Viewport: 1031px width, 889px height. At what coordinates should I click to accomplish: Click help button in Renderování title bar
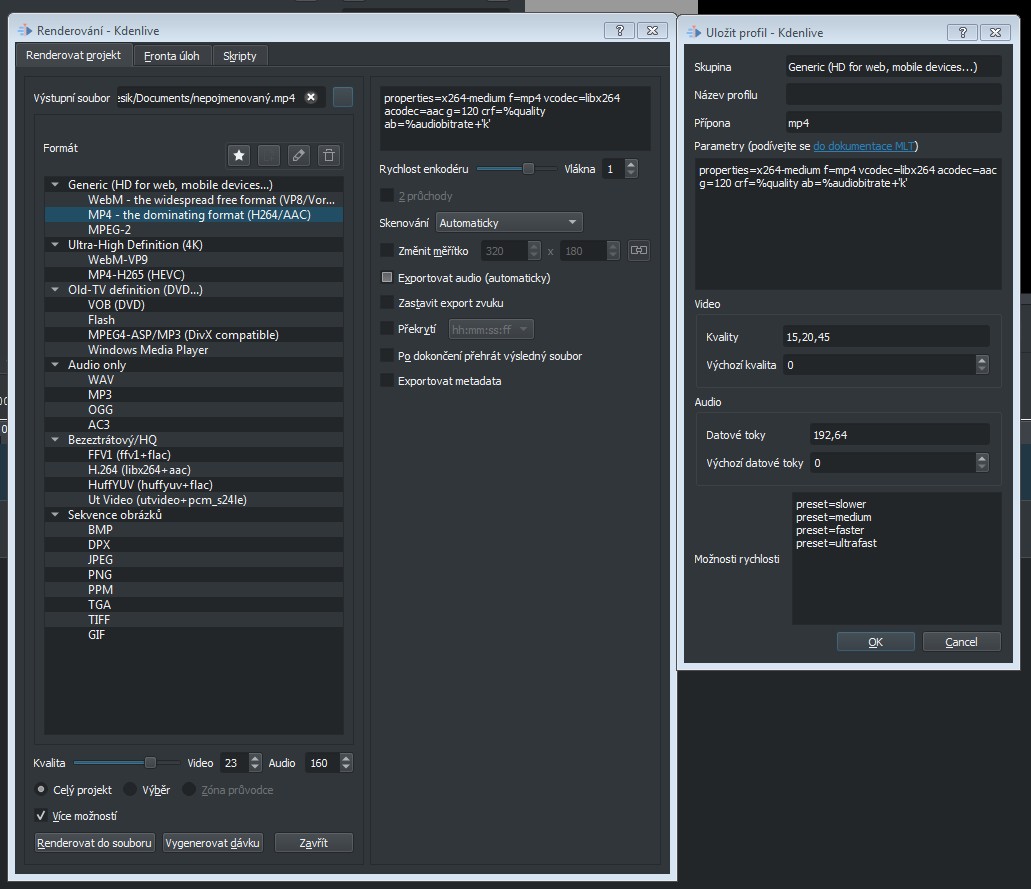tap(619, 31)
